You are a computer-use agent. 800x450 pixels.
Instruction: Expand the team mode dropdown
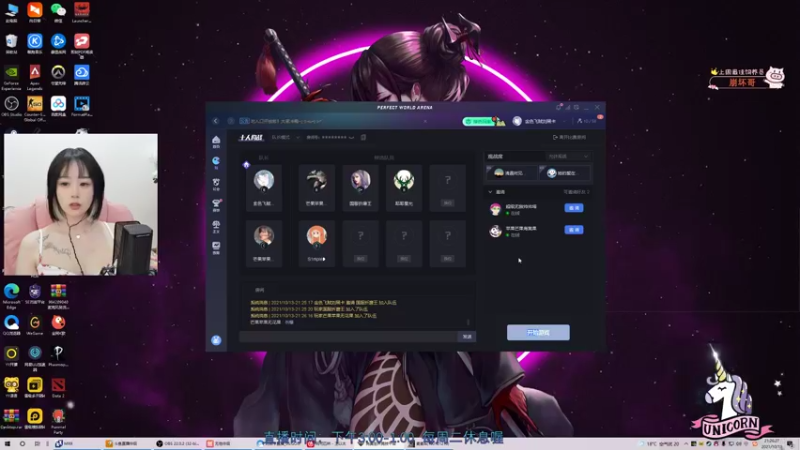285,137
